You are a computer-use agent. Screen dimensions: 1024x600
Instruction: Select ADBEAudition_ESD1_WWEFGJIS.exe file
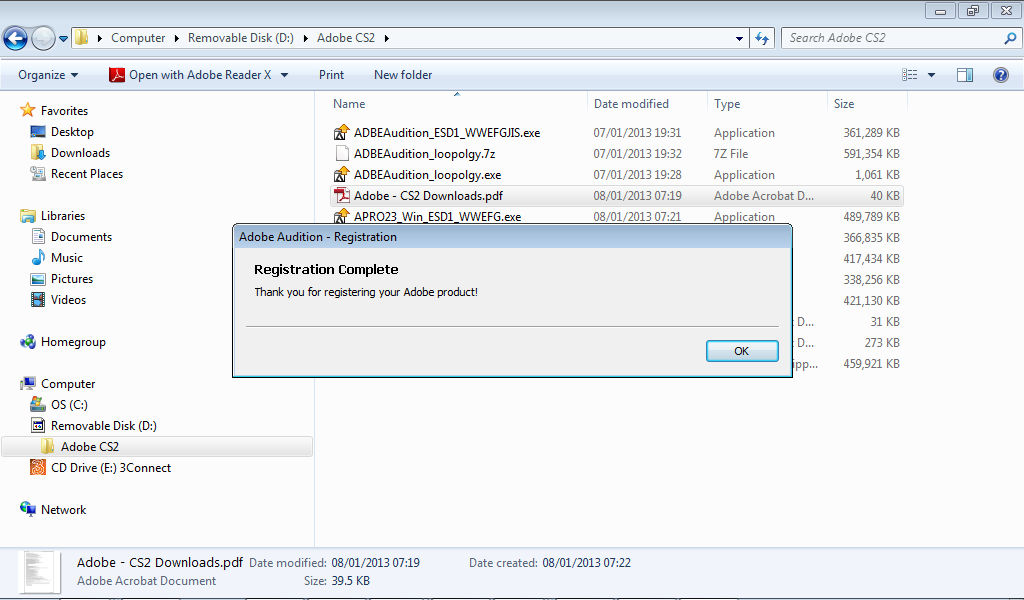(447, 133)
